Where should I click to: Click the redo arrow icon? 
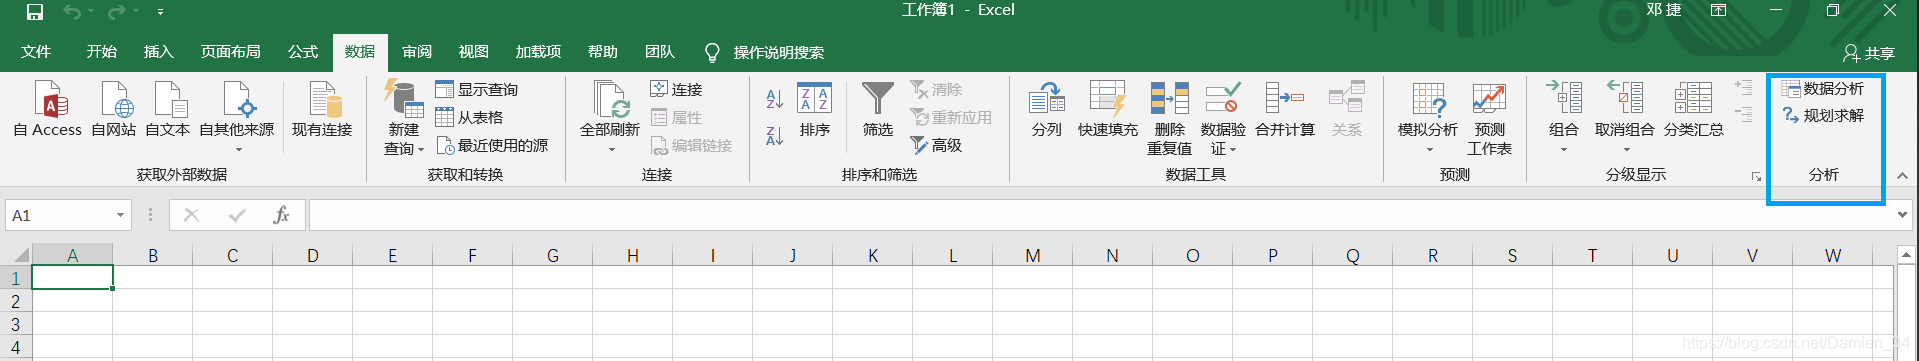tap(116, 12)
